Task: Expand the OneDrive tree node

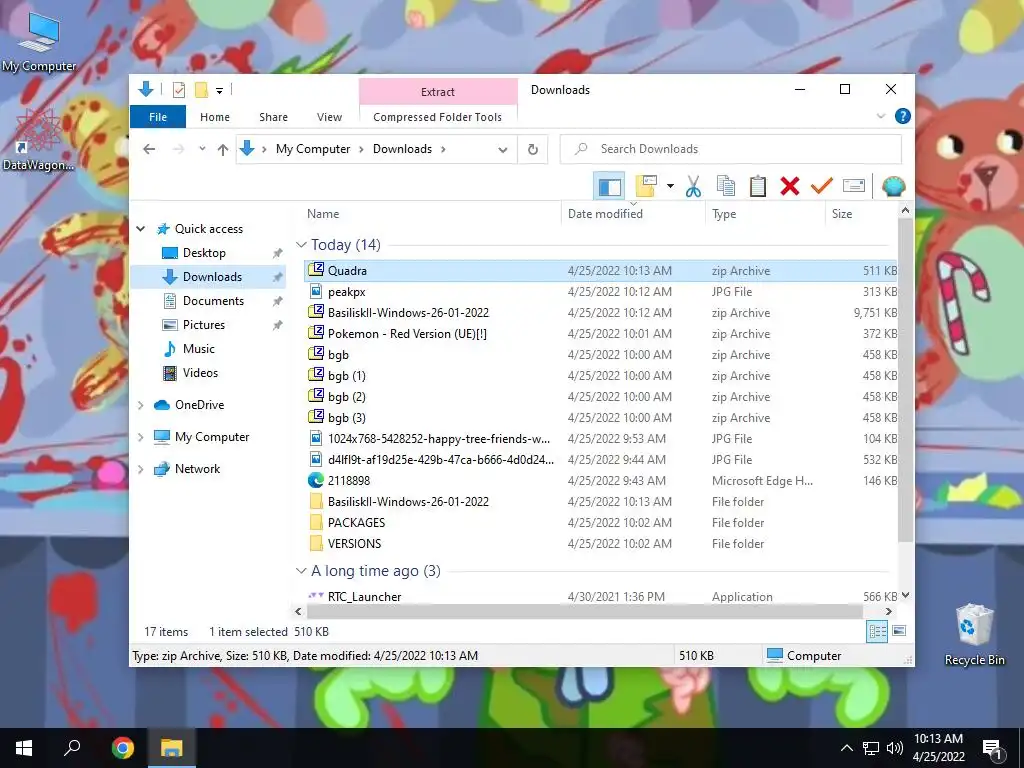Action: click(x=140, y=405)
